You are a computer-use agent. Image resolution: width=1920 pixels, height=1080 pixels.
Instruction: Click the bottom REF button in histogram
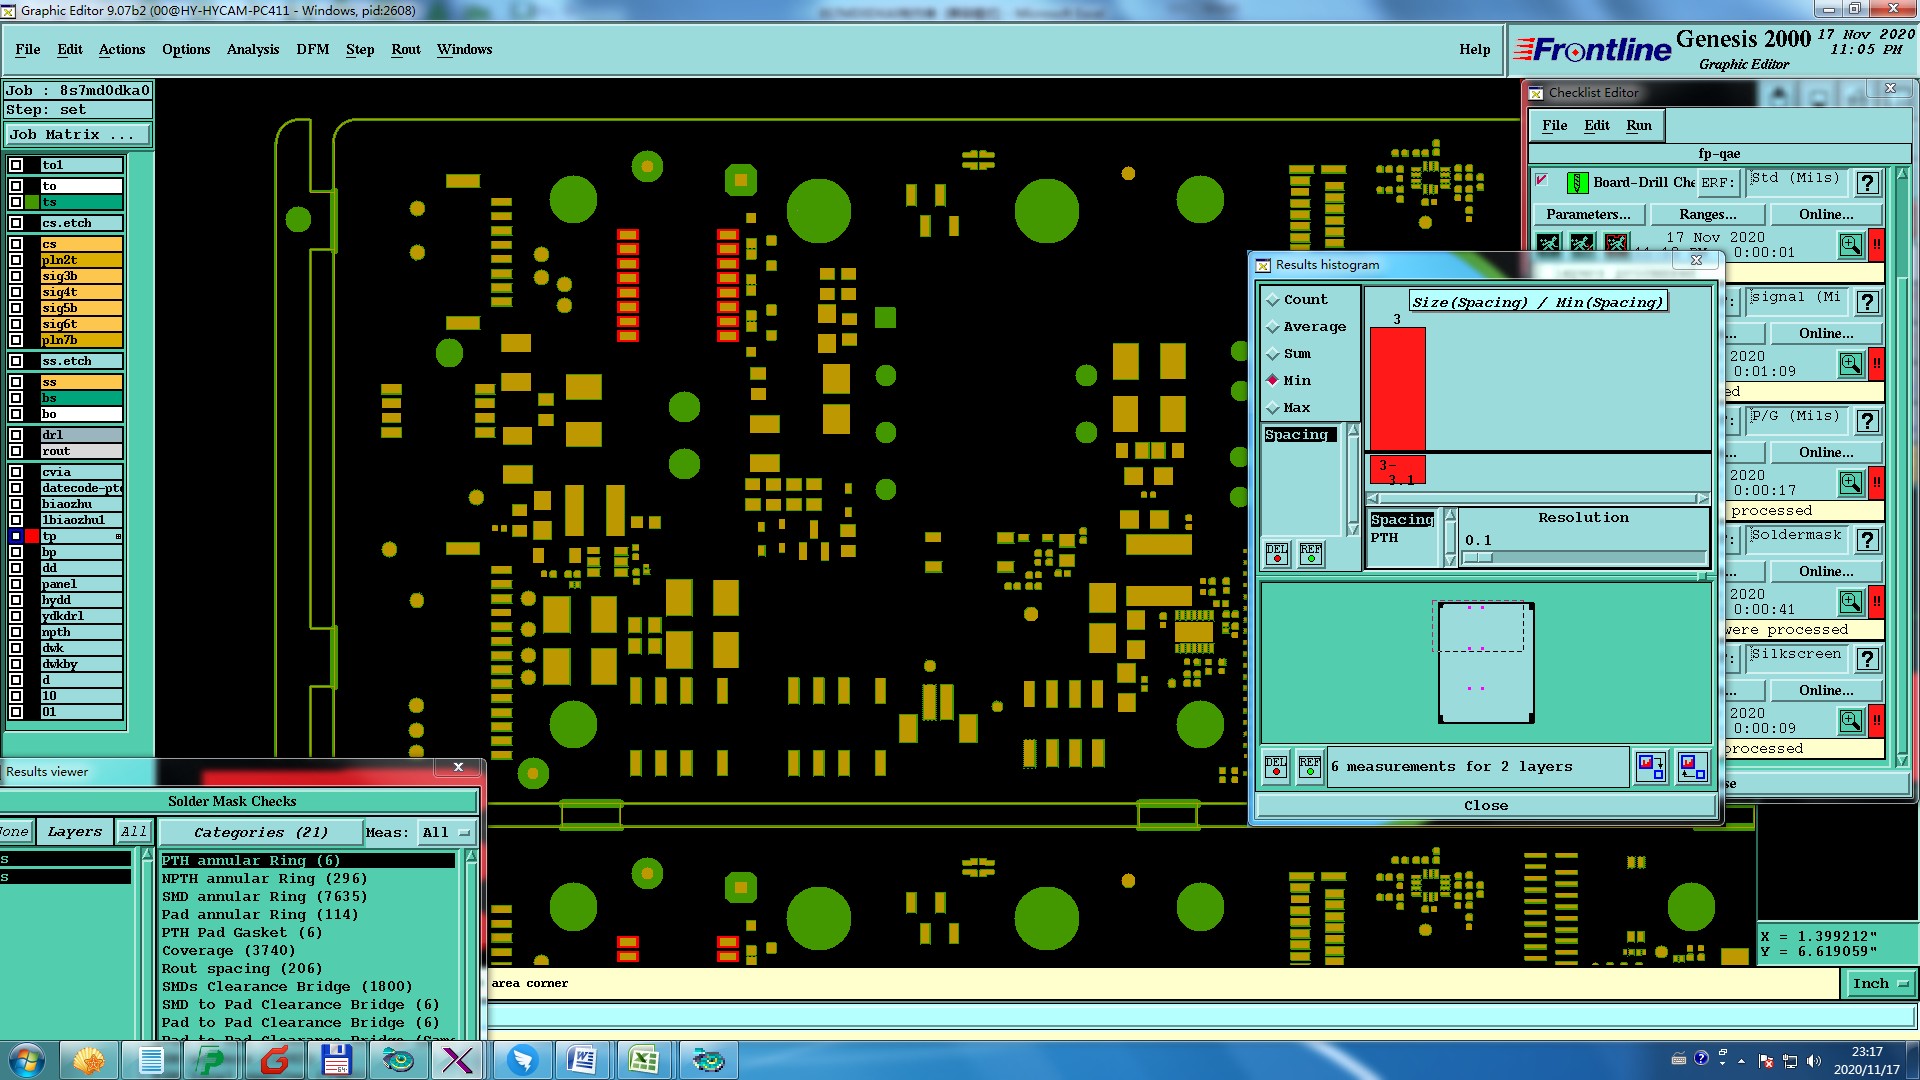pyautogui.click(x=1309, y=767)
